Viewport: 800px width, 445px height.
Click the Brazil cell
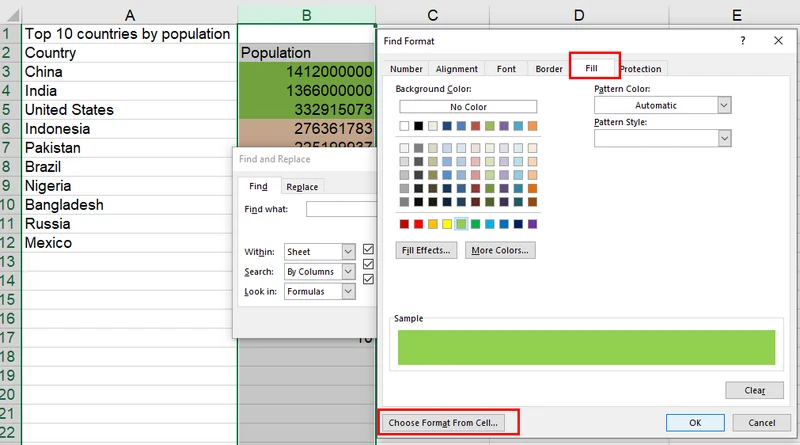click(x=130, y=167)
